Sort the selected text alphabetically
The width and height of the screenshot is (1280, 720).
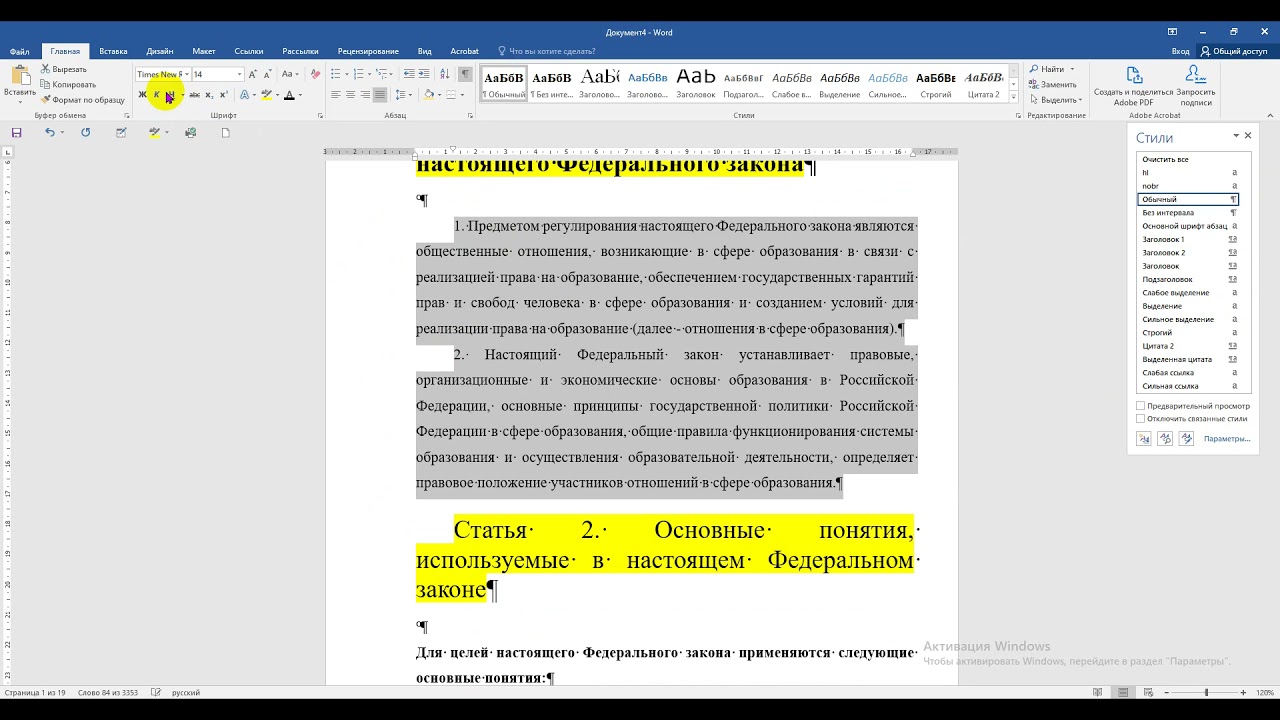click(x=444, y=74)
